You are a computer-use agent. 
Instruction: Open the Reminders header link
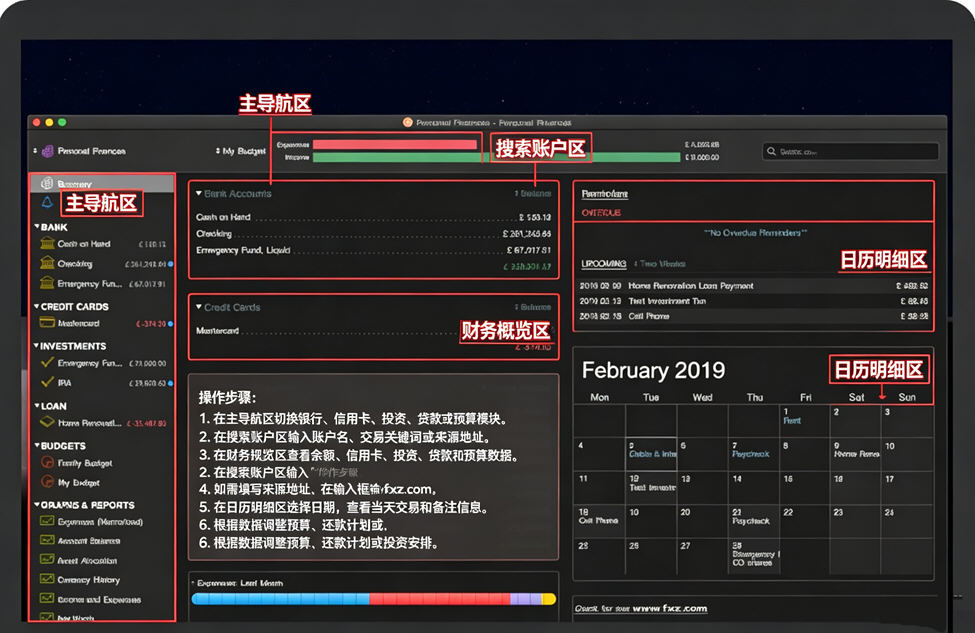pos(604,194)
